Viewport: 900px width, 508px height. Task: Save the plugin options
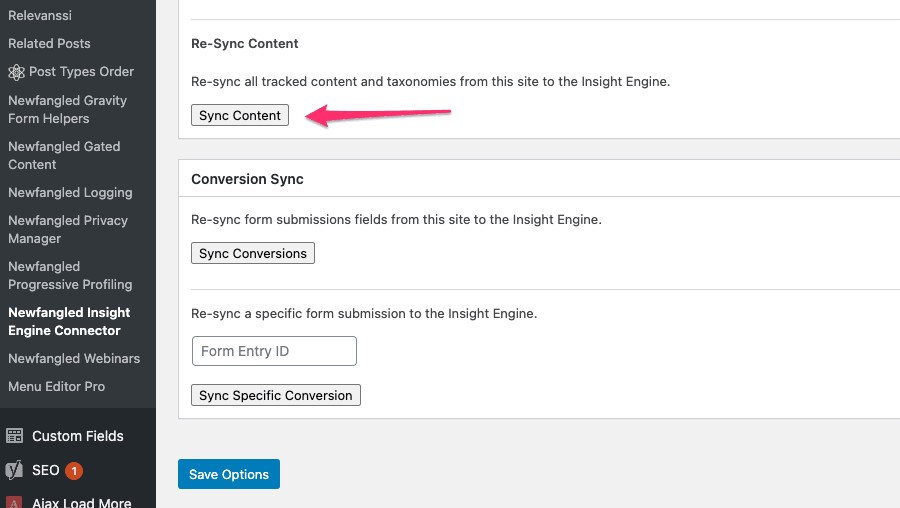(x=229, y=474)
